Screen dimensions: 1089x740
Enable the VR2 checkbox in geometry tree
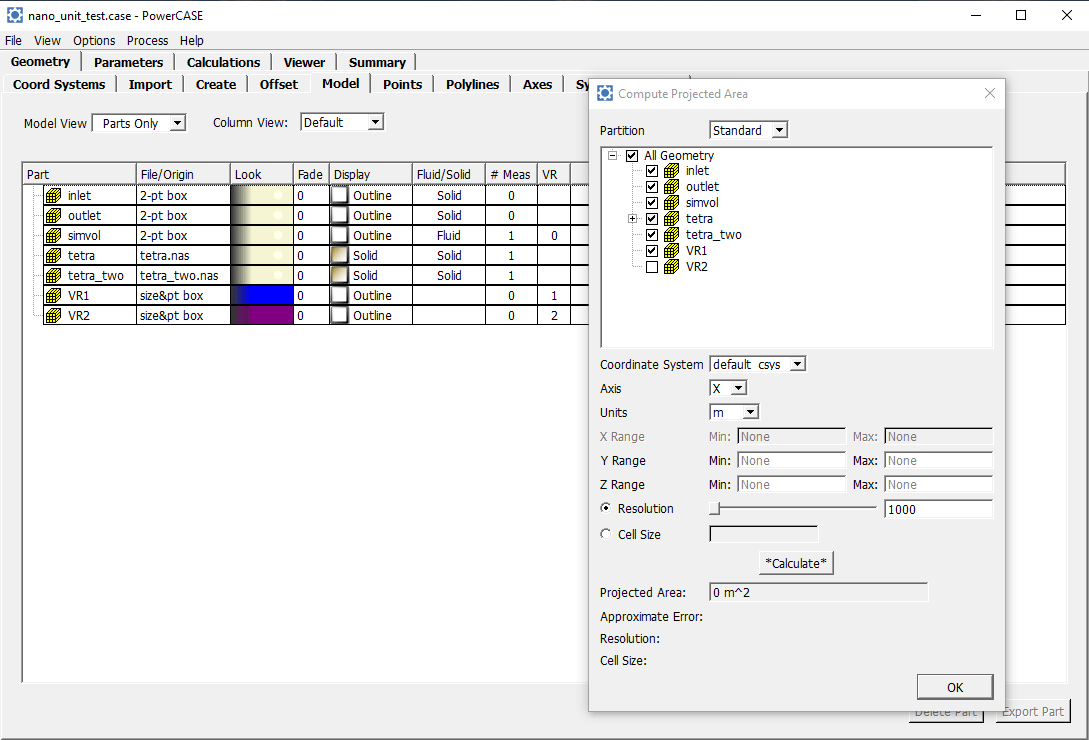click(652, 267)
